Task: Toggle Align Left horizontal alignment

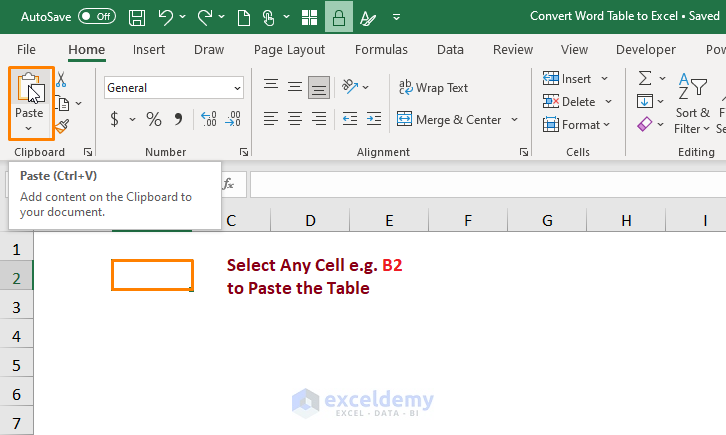Action: click(271, 119)
